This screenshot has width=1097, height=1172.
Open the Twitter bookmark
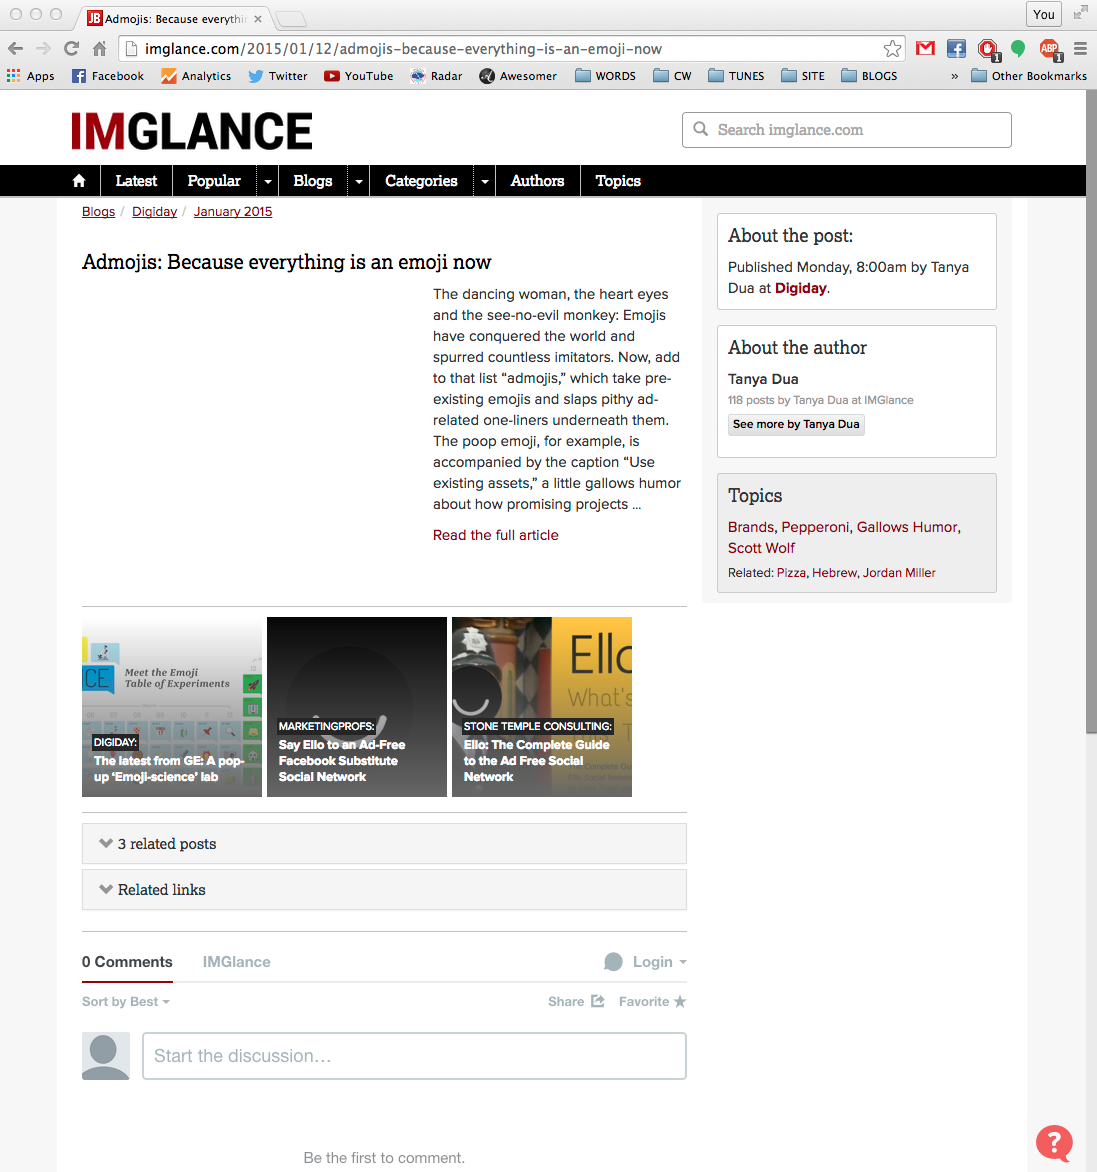coord(278,76)
